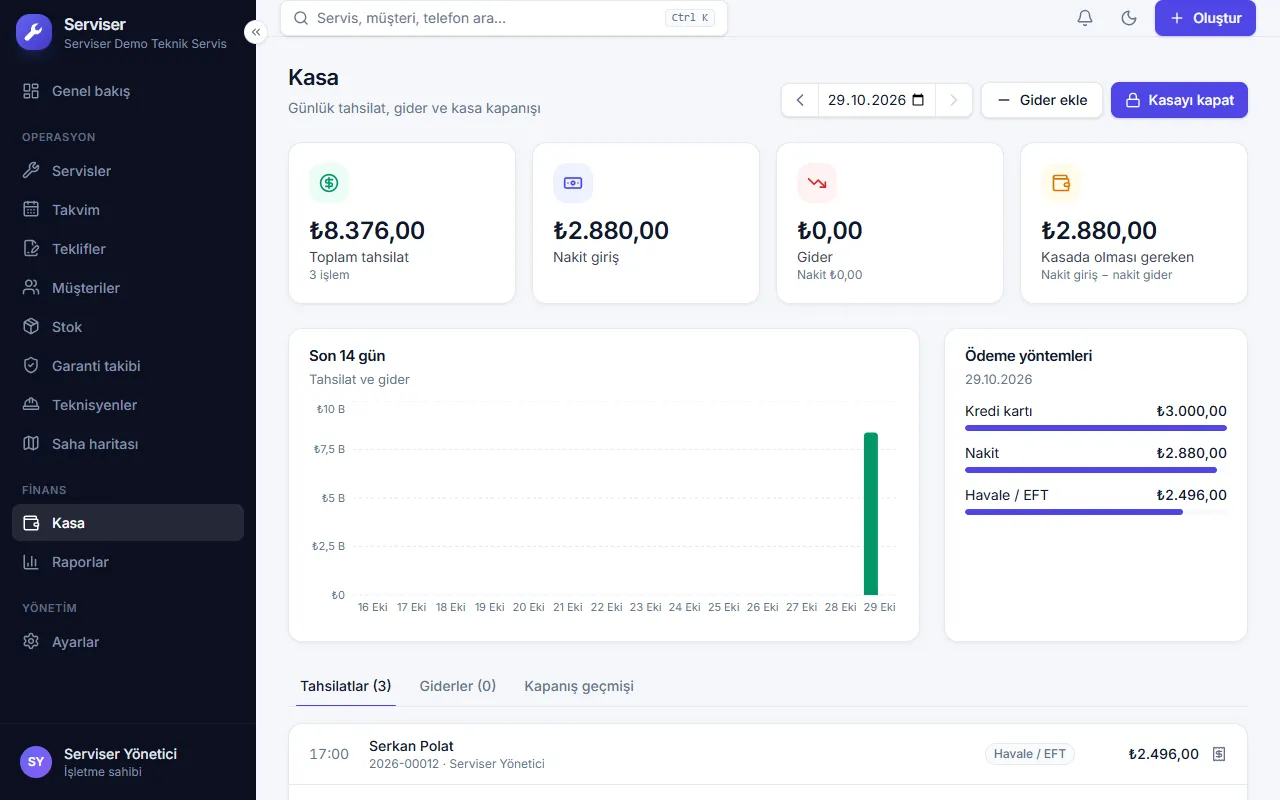
Task: Click the Havale / EFT progress bar
Action: [x=1096, y=512]
